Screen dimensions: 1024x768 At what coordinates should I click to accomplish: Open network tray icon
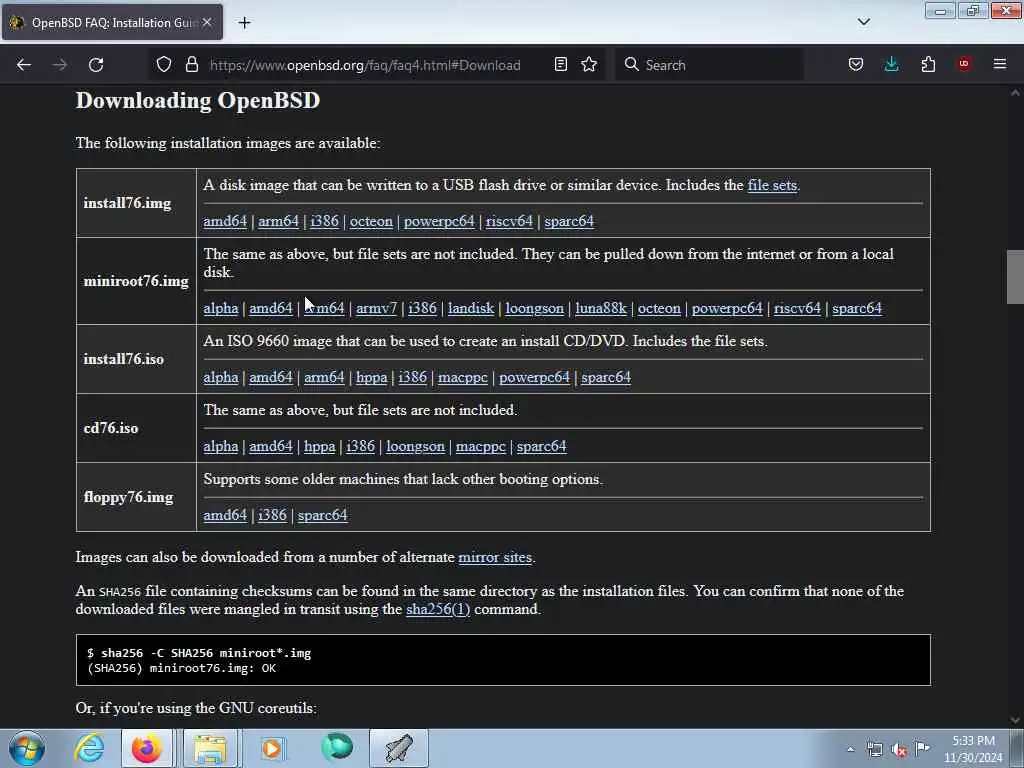coord(874,750)
